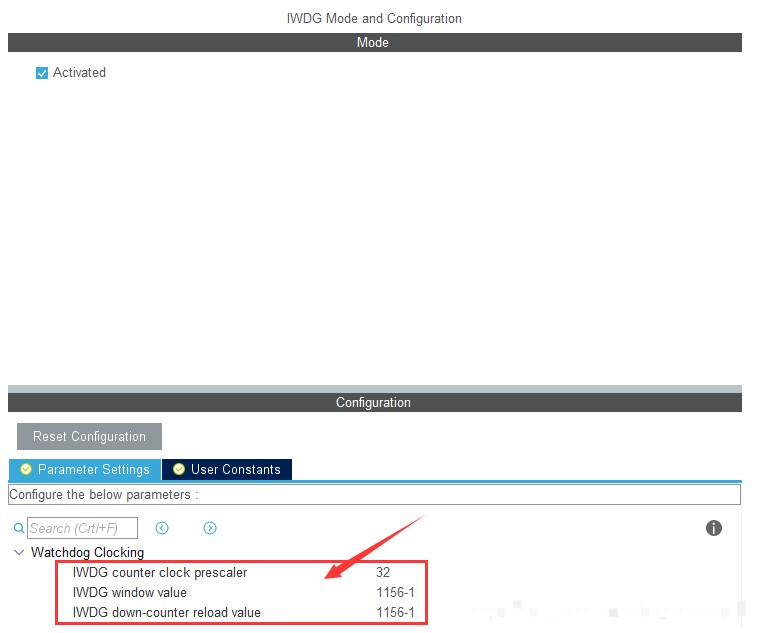Click the Configuration section header bar
The image size is (761, 633).
[x=374, y=402]
